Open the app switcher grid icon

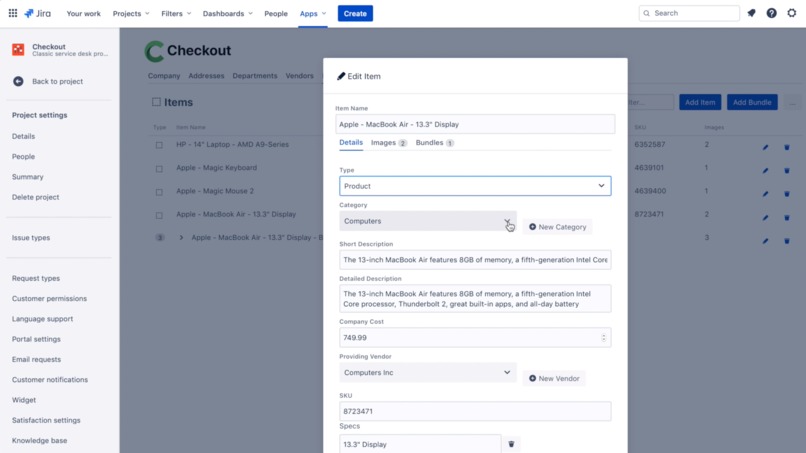(13, 13)
